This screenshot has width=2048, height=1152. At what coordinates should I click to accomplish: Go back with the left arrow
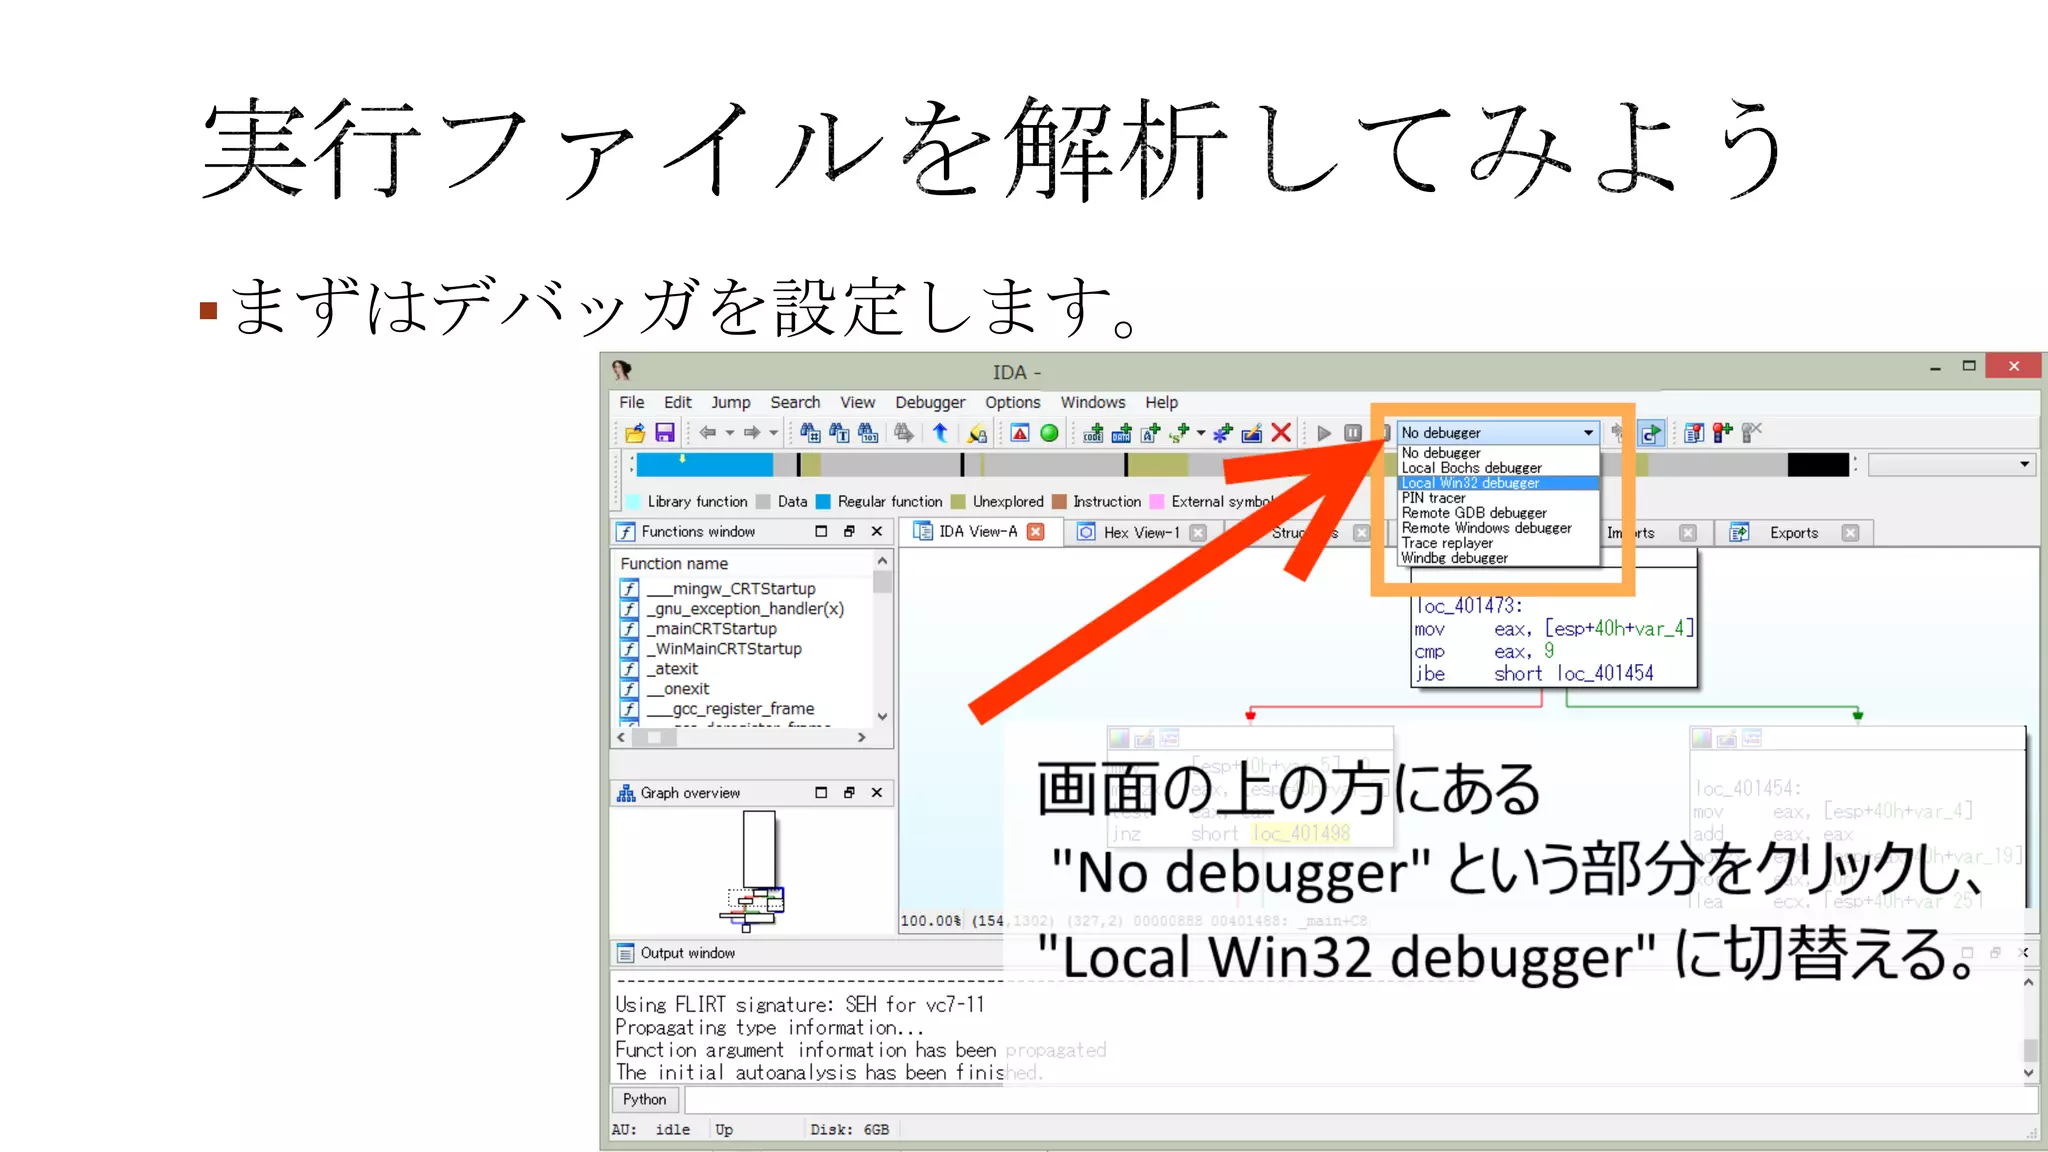click(x=708, y=433)
